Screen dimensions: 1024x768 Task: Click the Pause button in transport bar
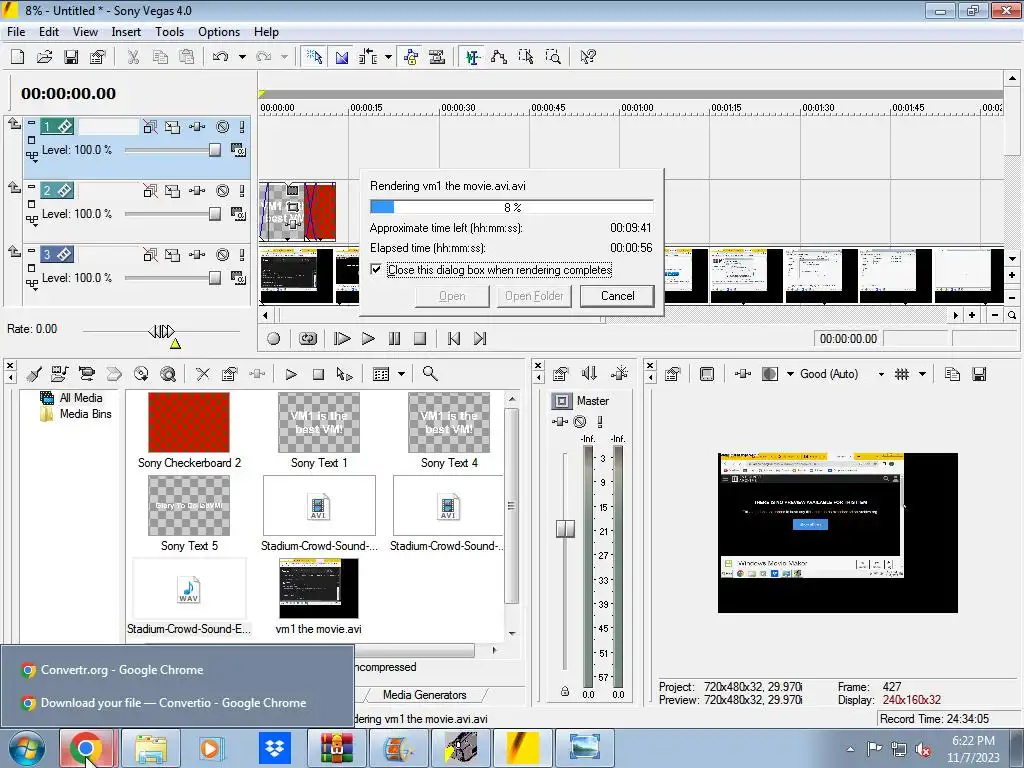tap(394, 338)
